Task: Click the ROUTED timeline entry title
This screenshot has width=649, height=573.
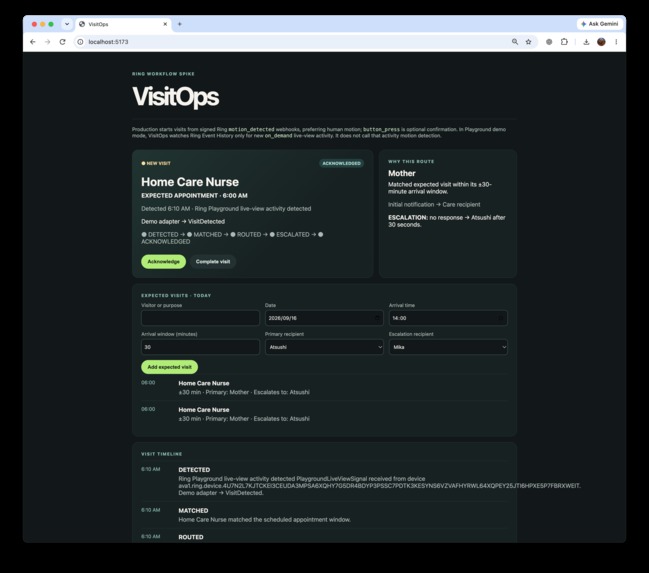Action: tap(191, 537)
